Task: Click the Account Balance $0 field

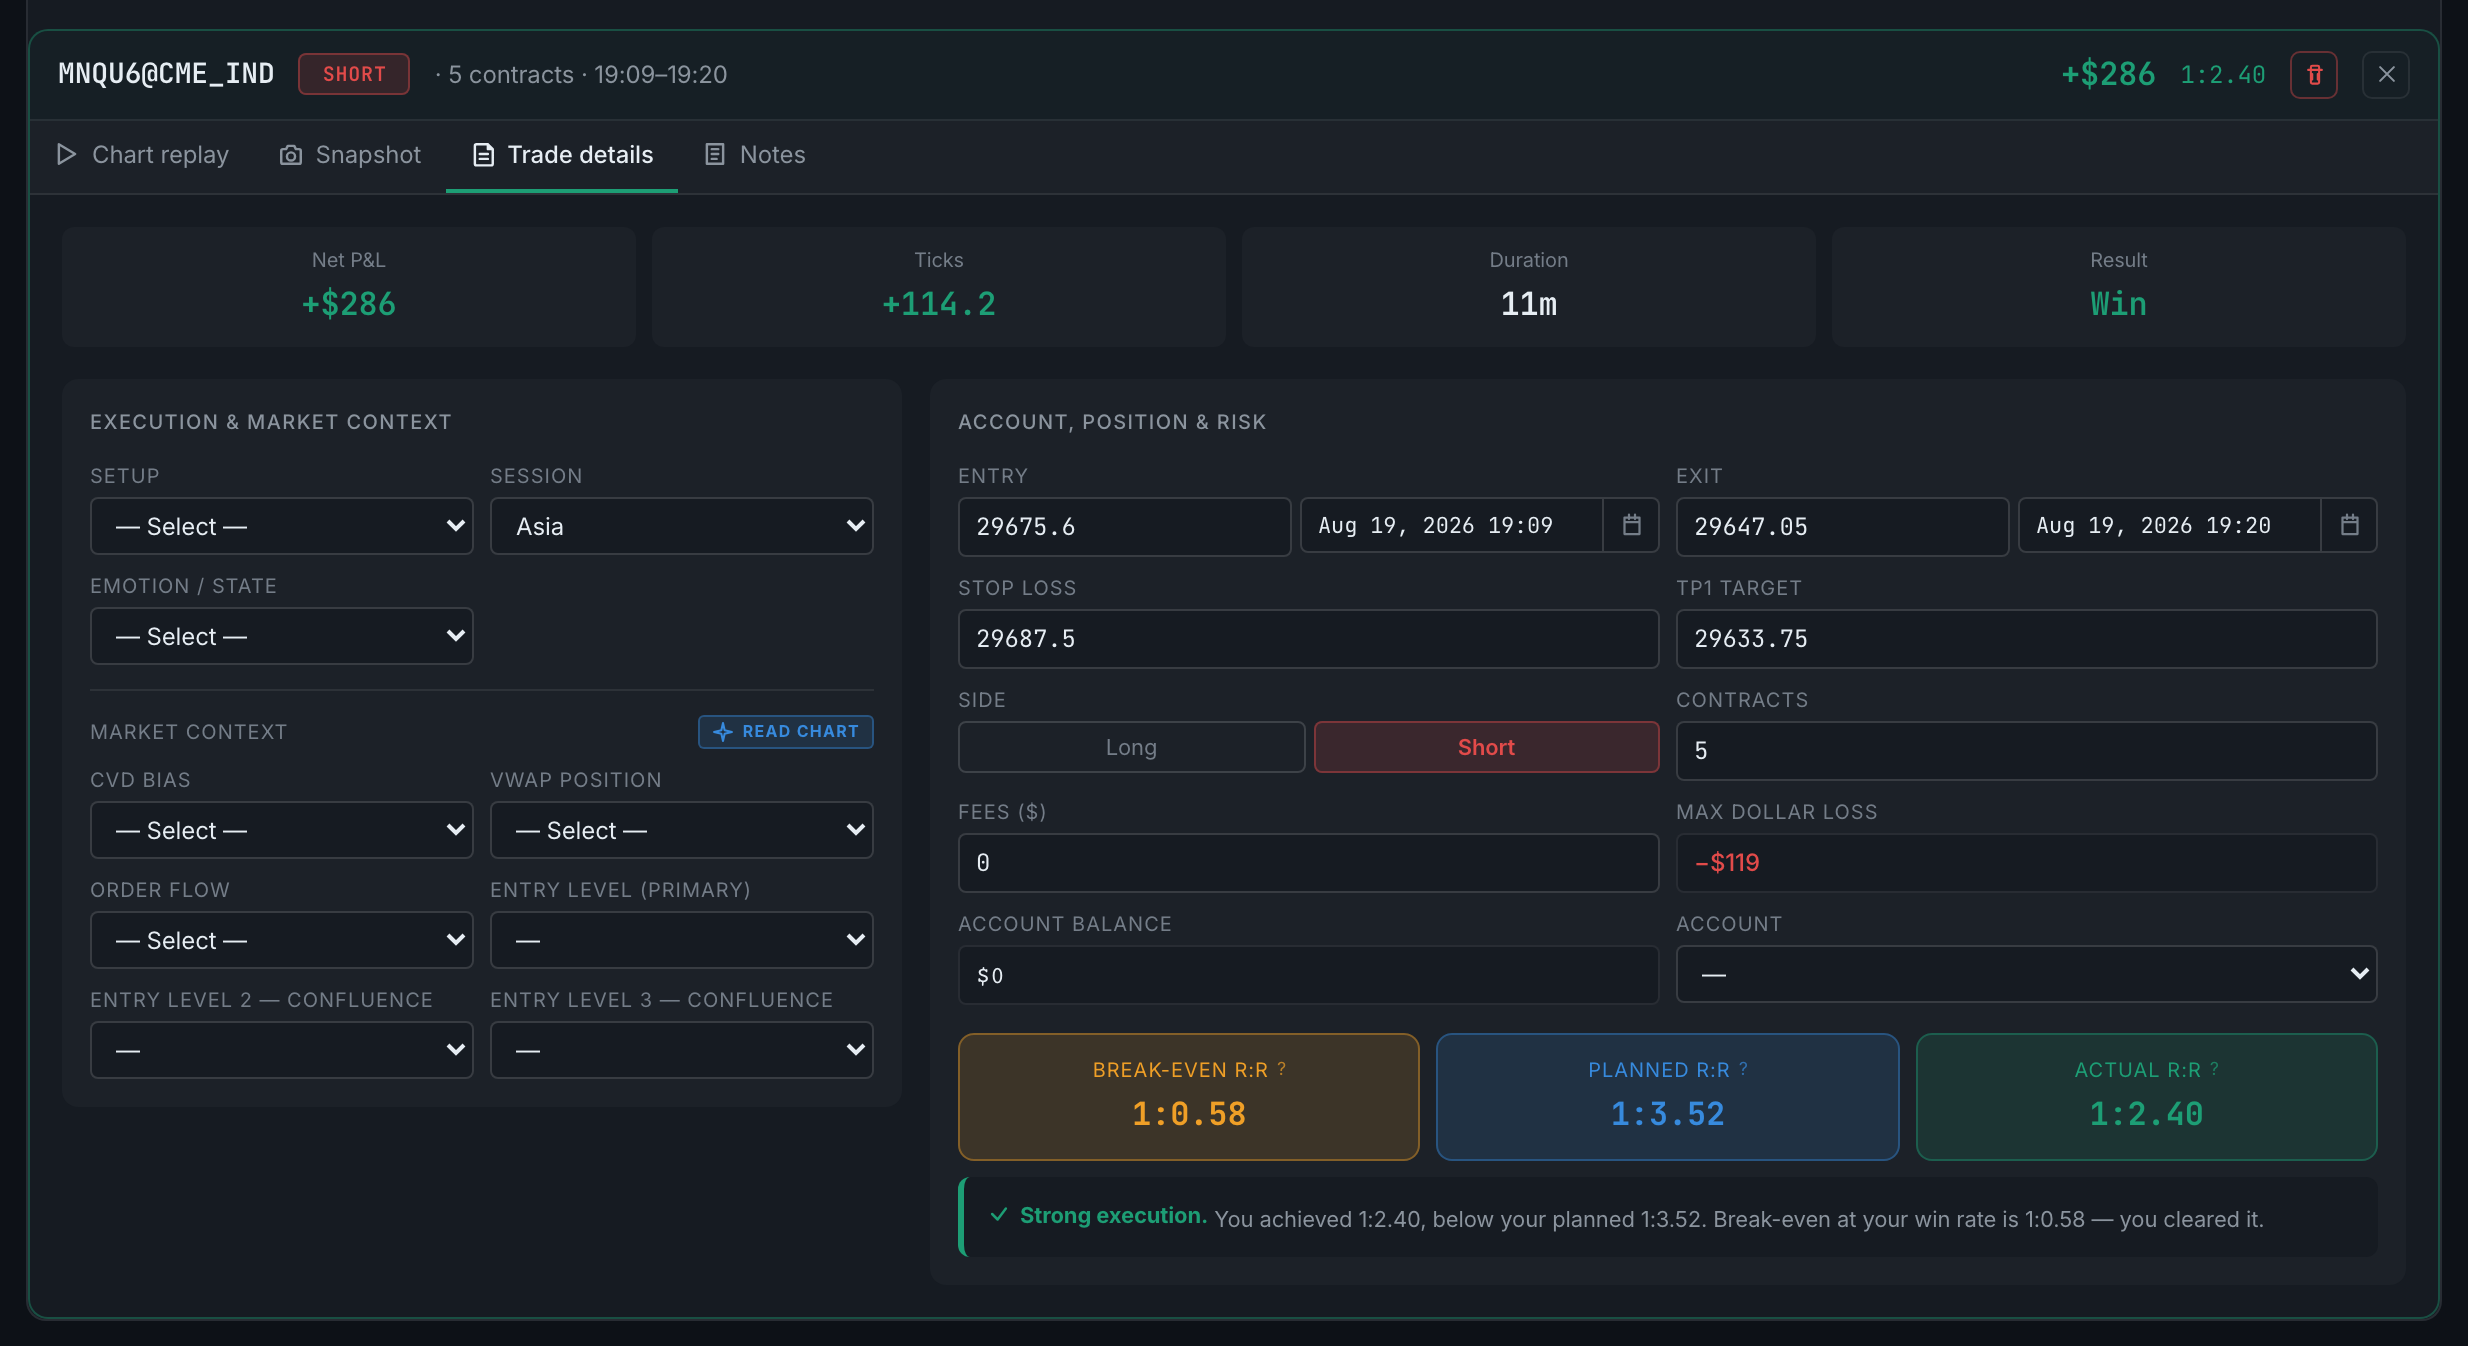Action: (x=1308, y=974)
